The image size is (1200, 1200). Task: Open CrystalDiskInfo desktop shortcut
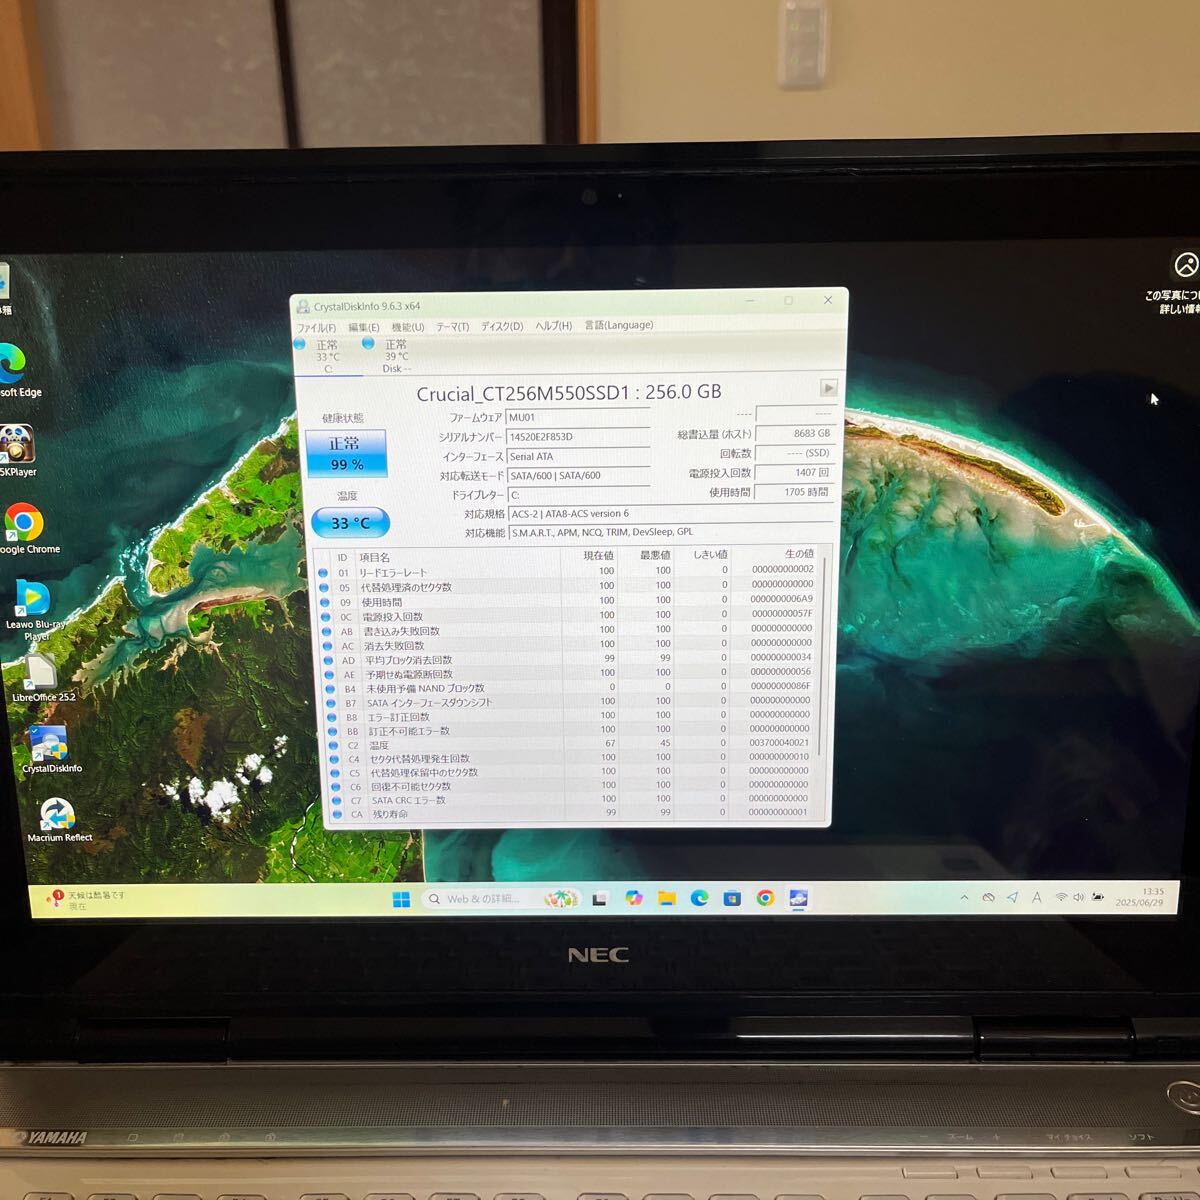pos(50,750)
